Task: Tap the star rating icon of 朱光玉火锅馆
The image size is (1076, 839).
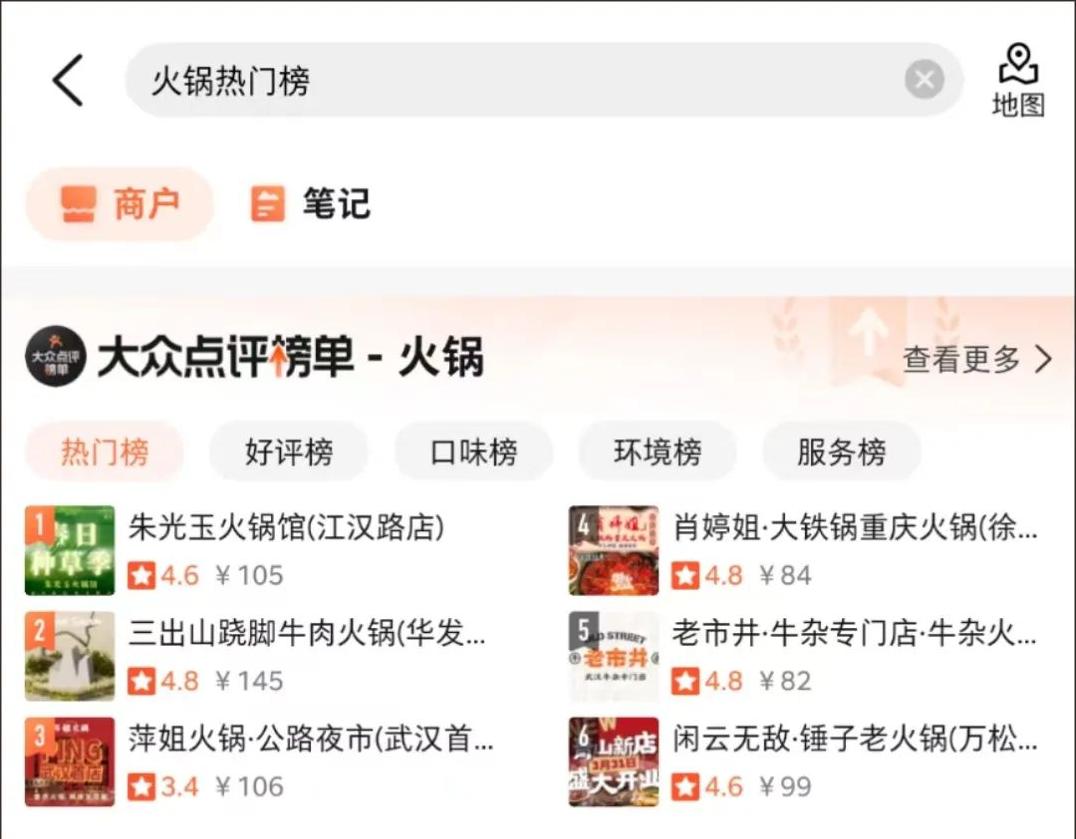Action: tap(141, 576)
